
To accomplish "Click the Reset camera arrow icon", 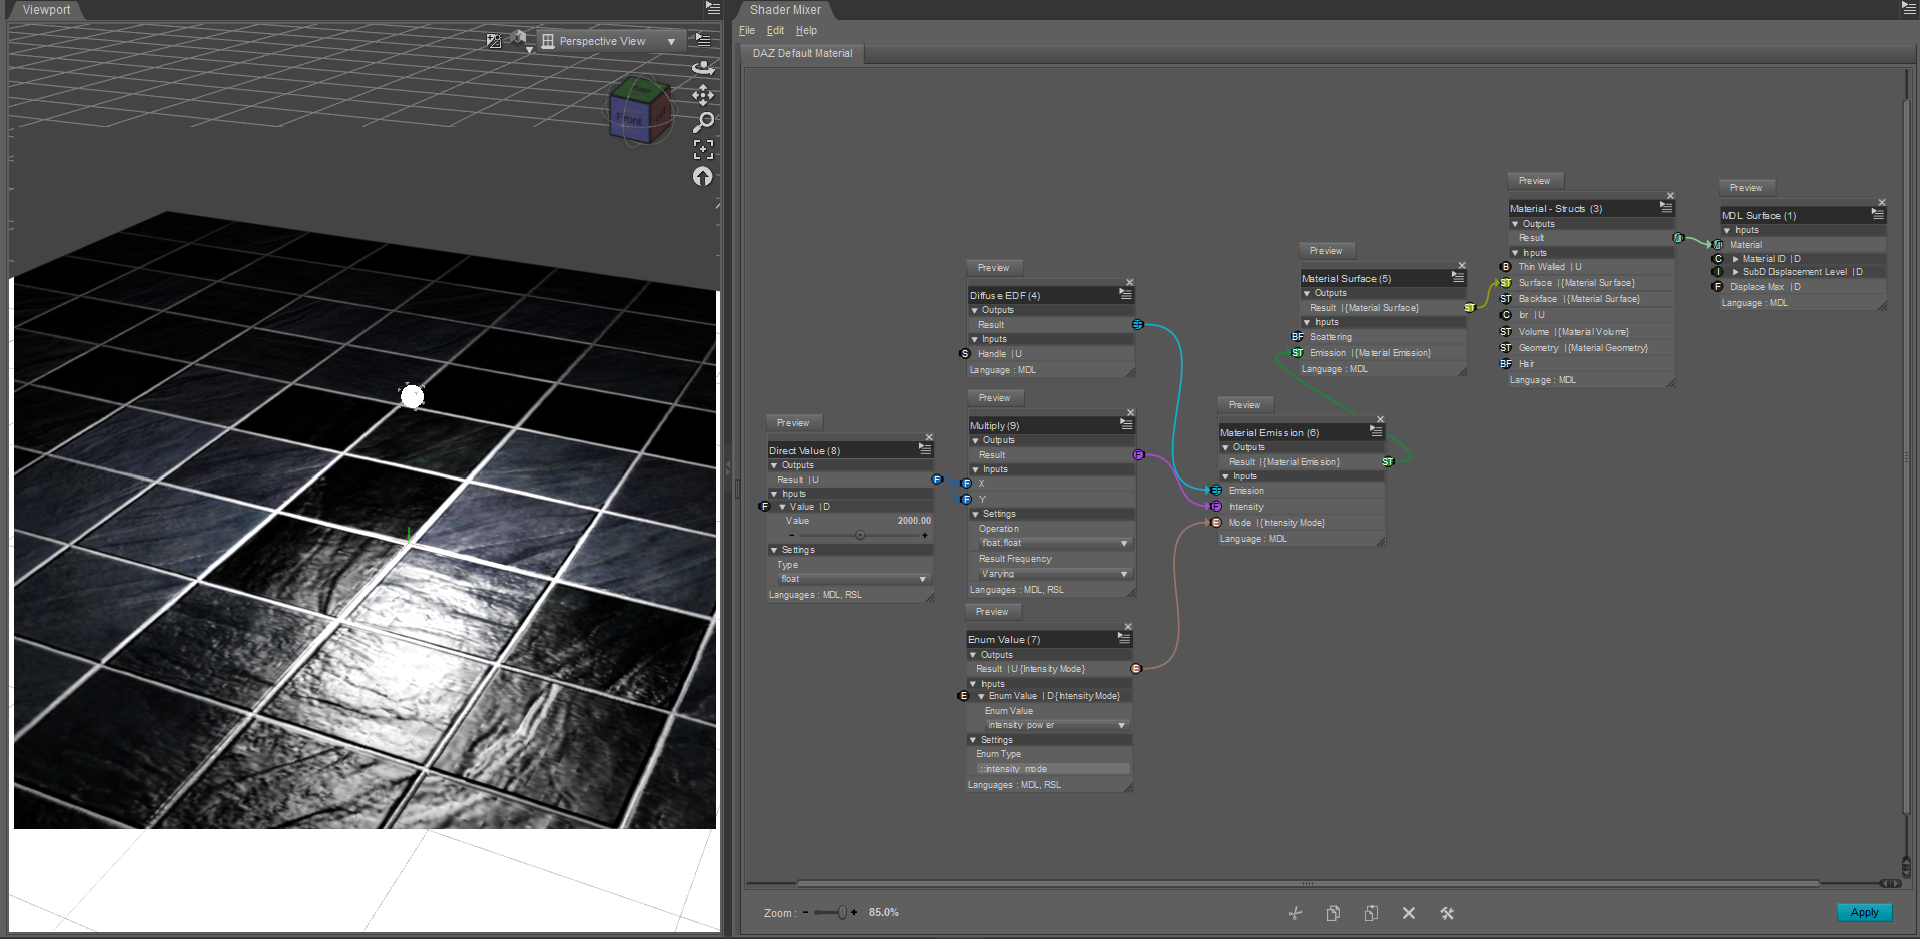I will 703,177.
